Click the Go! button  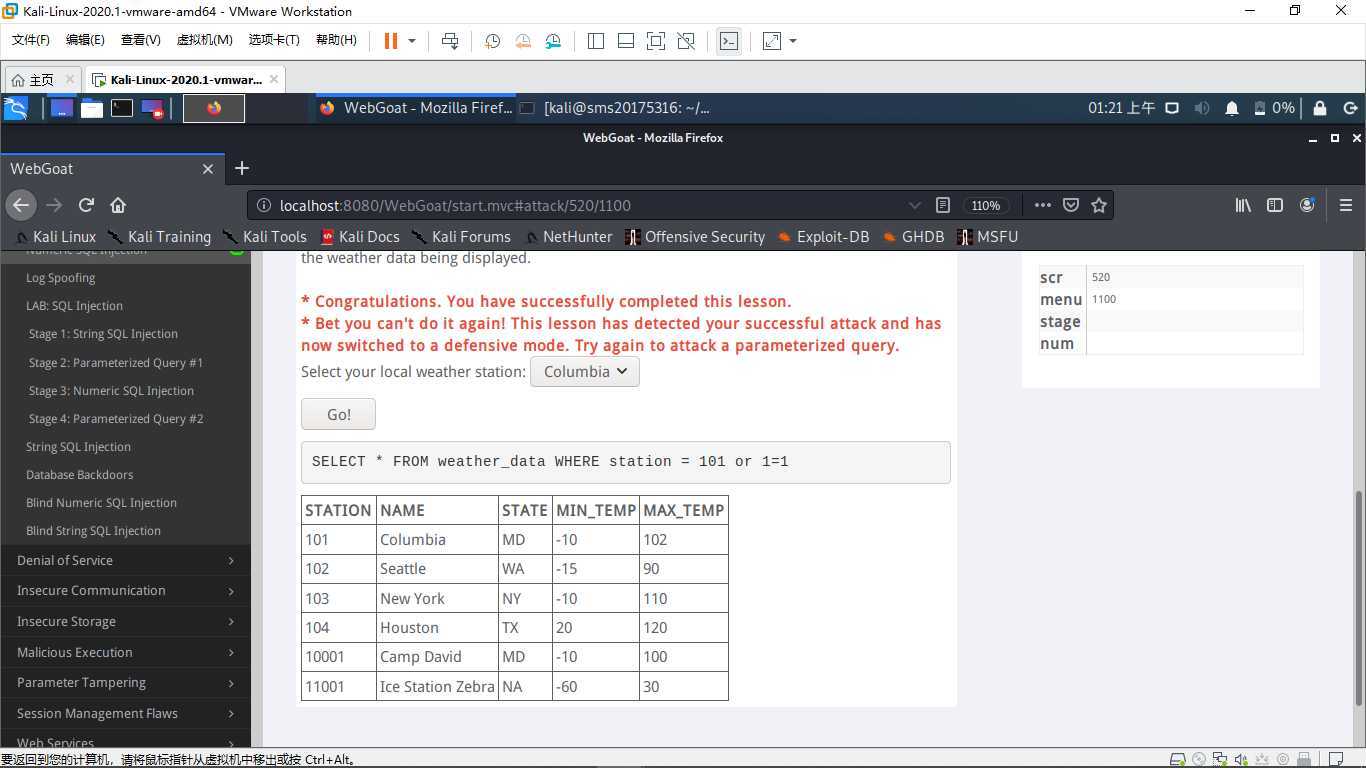pos(338,414)
